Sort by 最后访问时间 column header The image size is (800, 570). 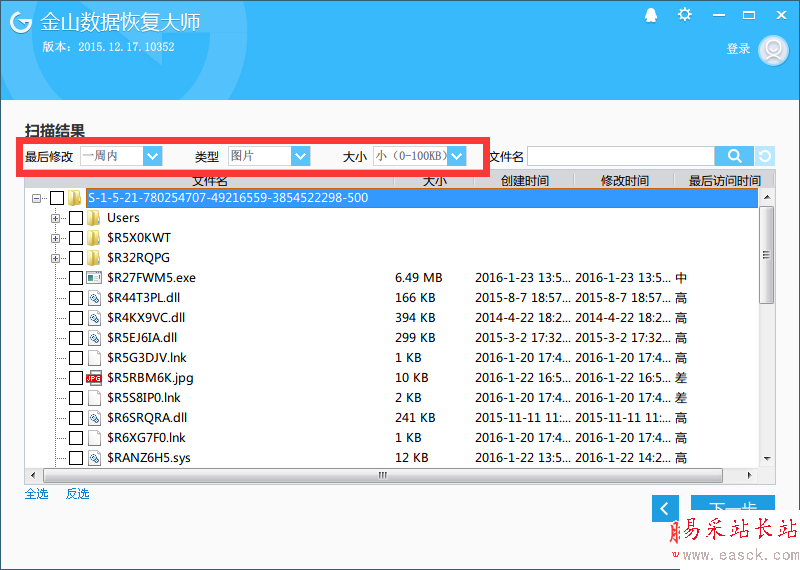point(724,181)
